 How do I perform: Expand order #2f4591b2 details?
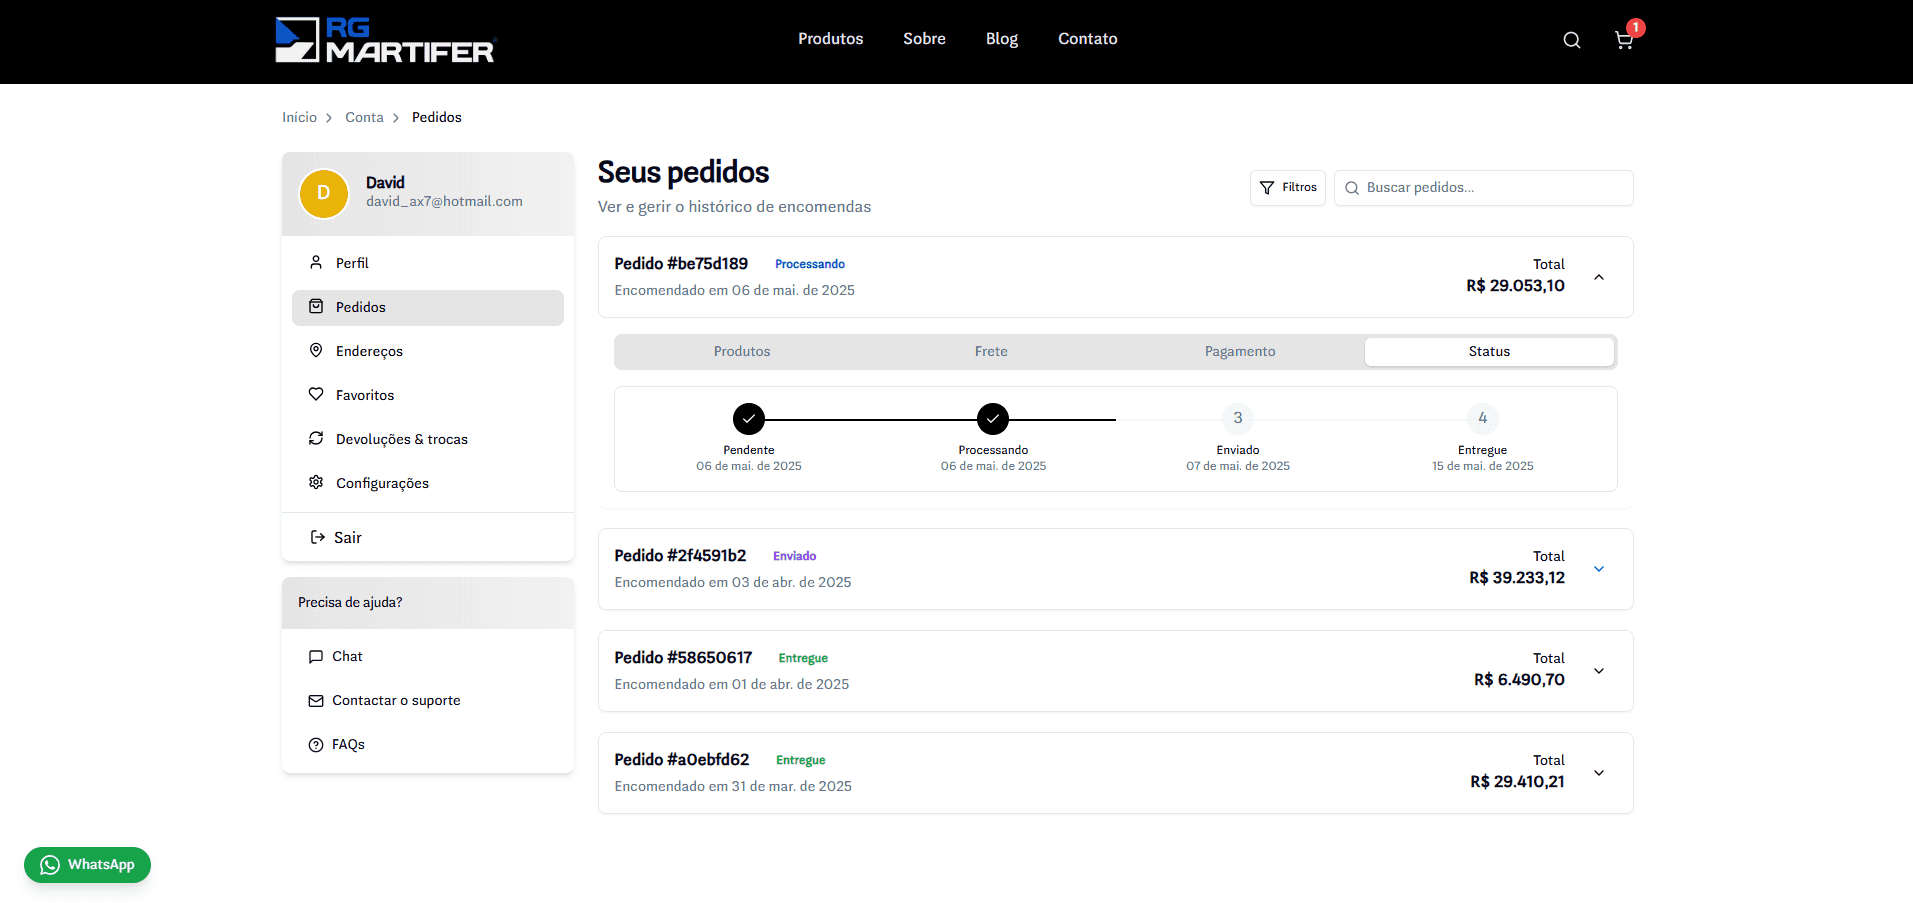pyautogui.click(x=1598, y=569)
